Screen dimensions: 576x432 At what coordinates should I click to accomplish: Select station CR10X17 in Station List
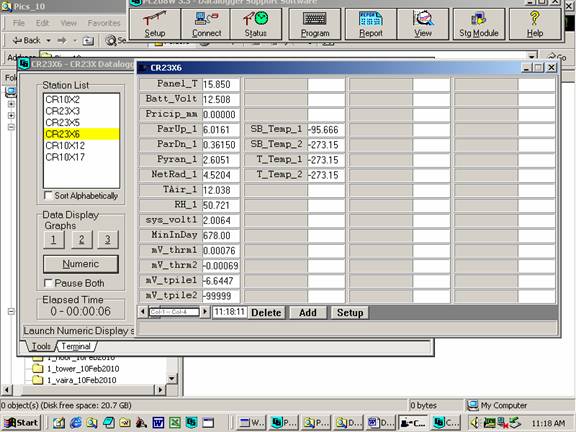(82, 157)
